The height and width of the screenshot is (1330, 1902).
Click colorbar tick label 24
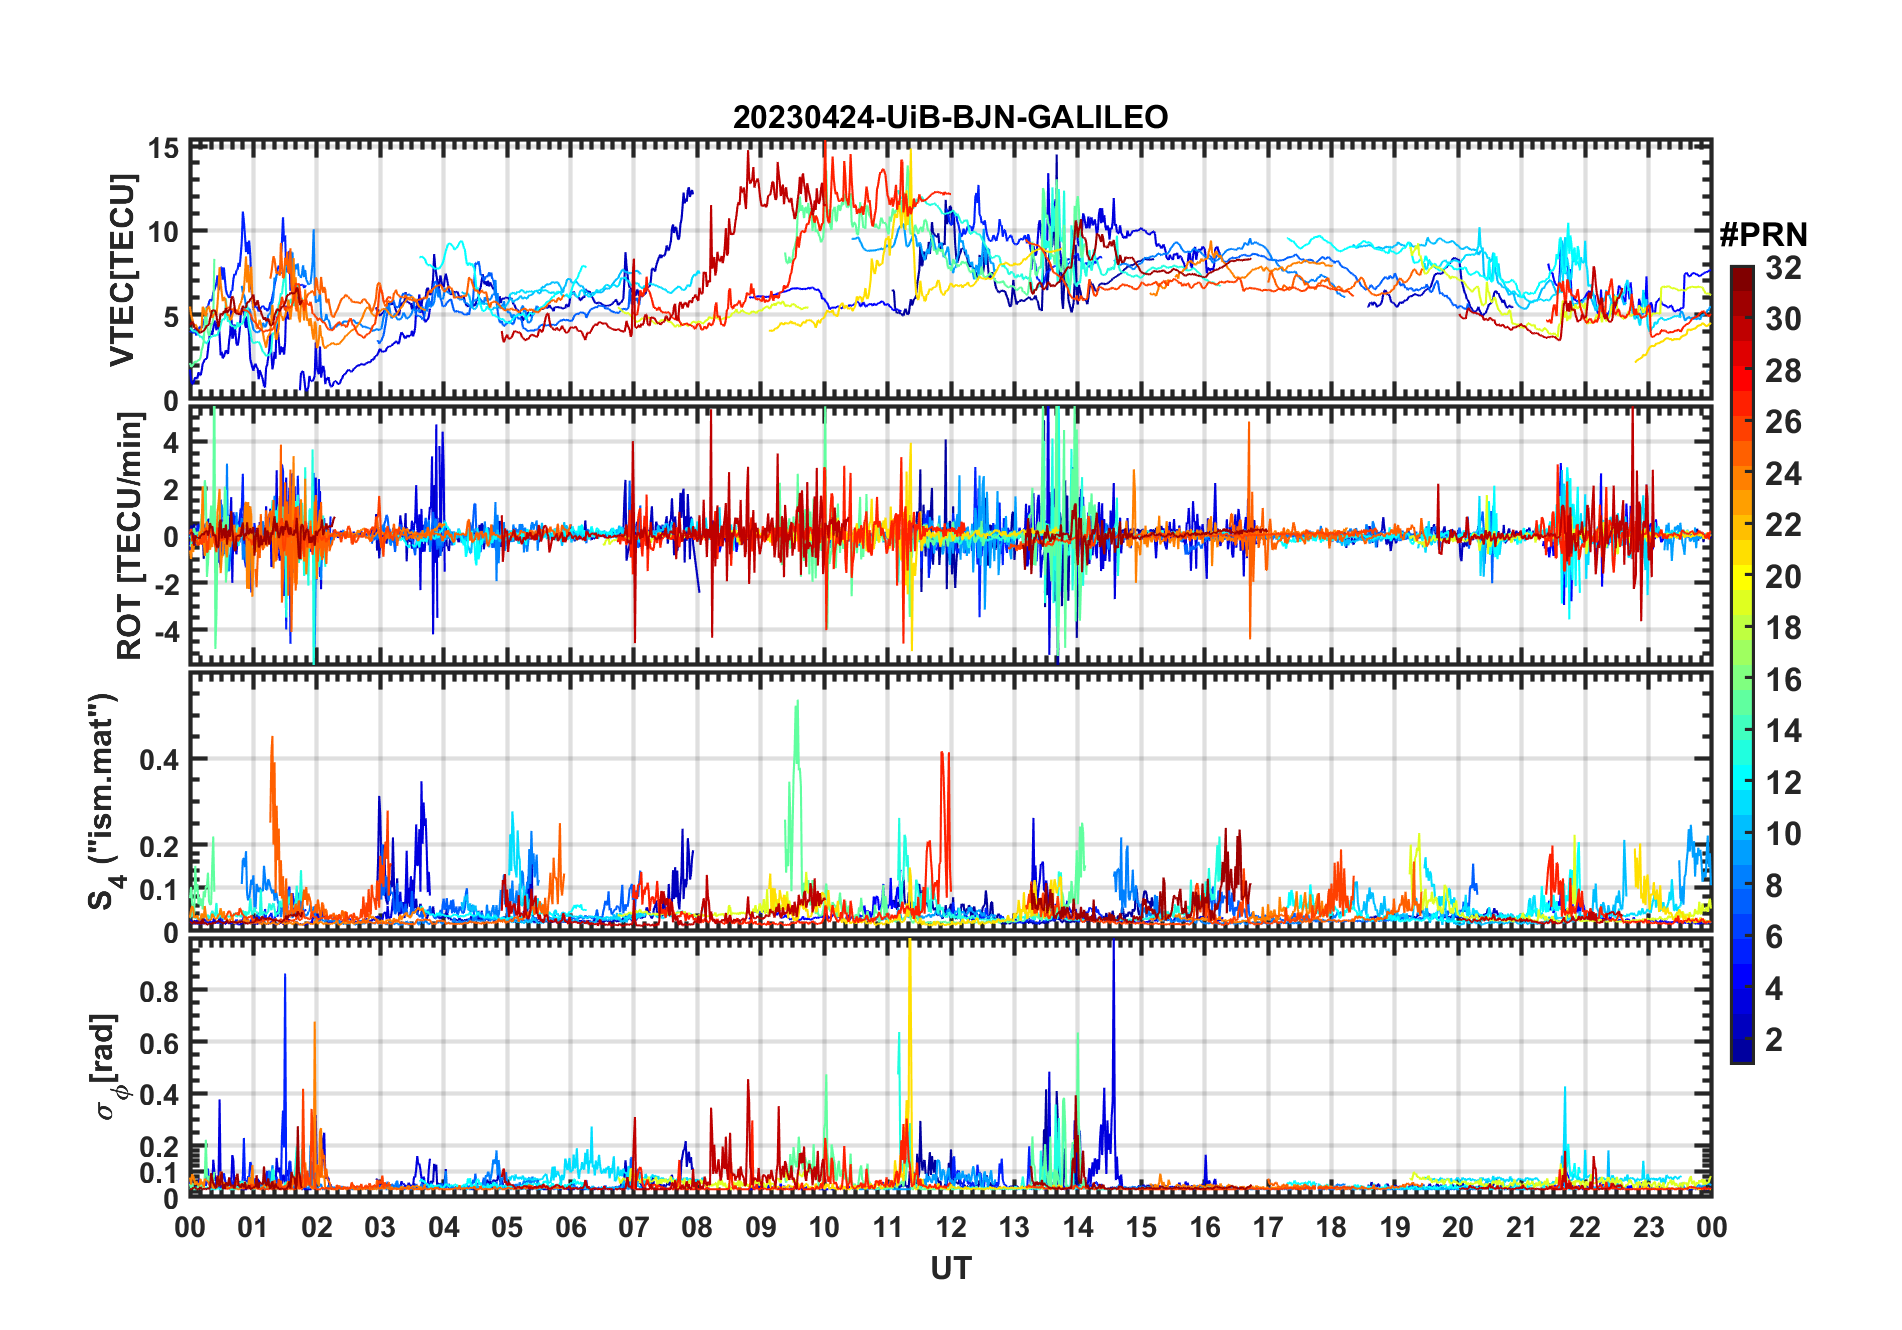click(1783, 474)
